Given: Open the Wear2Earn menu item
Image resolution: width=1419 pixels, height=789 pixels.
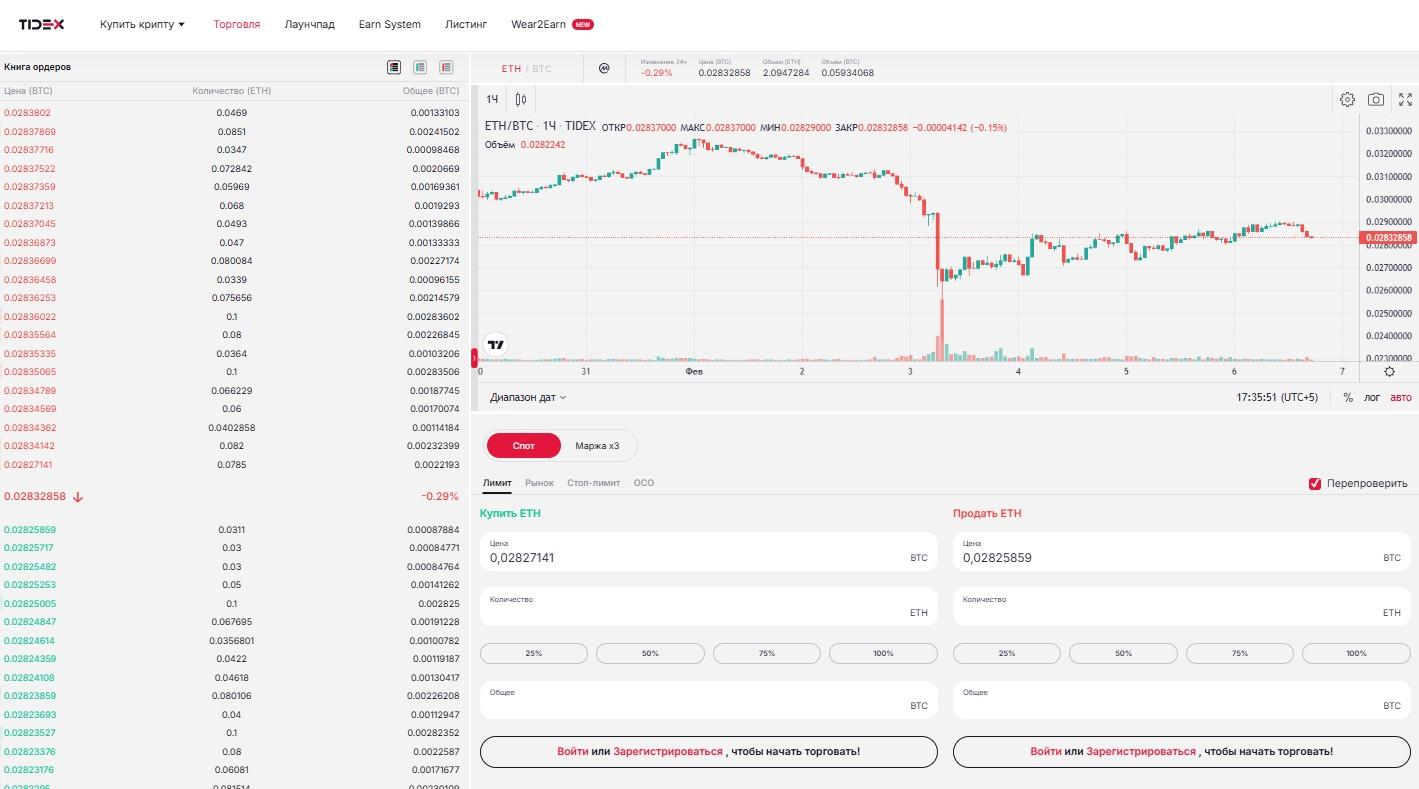Looking at the screenshot, I should click(x=538, y=24).
